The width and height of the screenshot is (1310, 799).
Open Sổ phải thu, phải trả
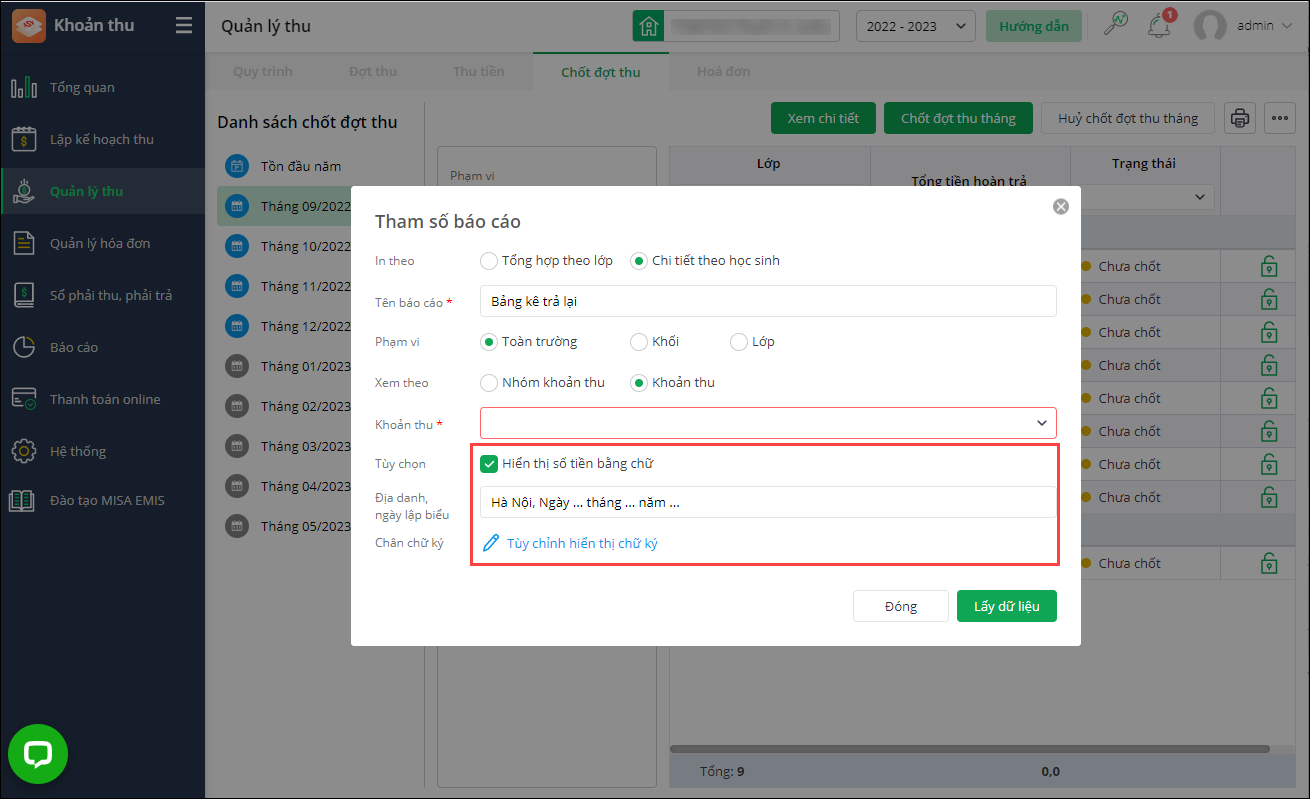(111, 296)
